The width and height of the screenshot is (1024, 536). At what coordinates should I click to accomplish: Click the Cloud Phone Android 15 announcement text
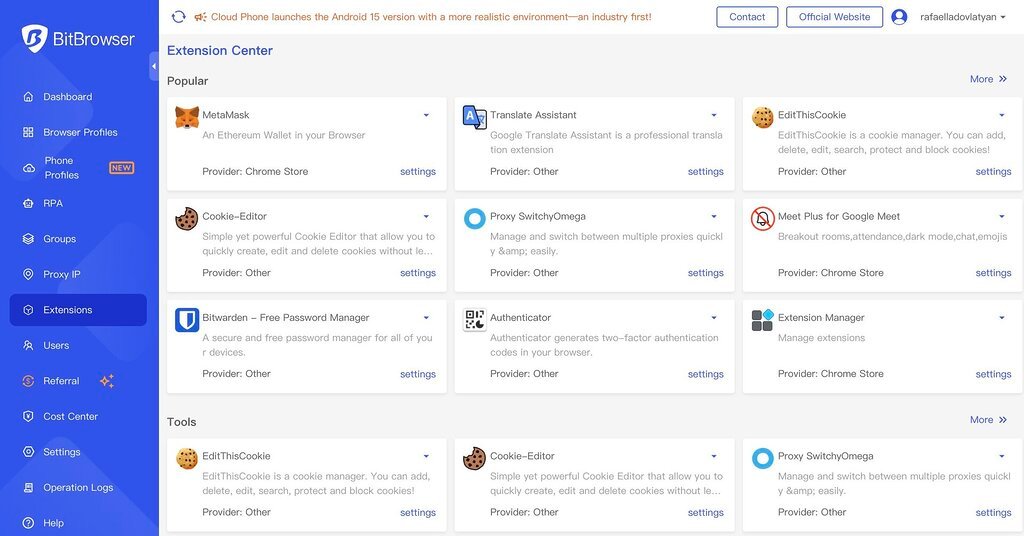point(431,17)
